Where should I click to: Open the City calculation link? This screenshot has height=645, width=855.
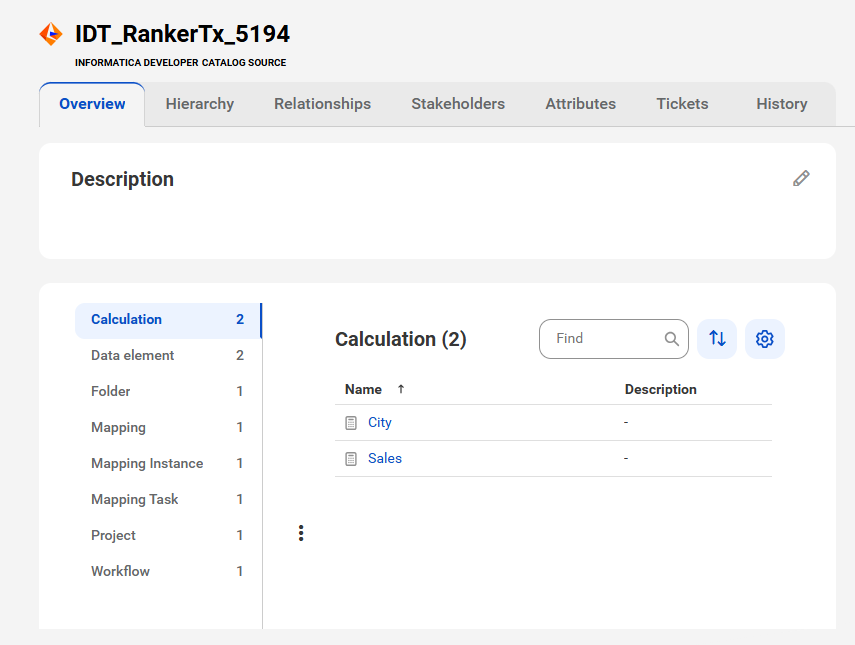pyautogui.click(x=380, y=423)
